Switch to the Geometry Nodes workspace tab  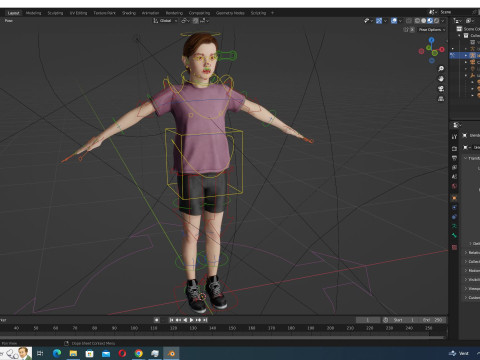click(x=230, y=13)
